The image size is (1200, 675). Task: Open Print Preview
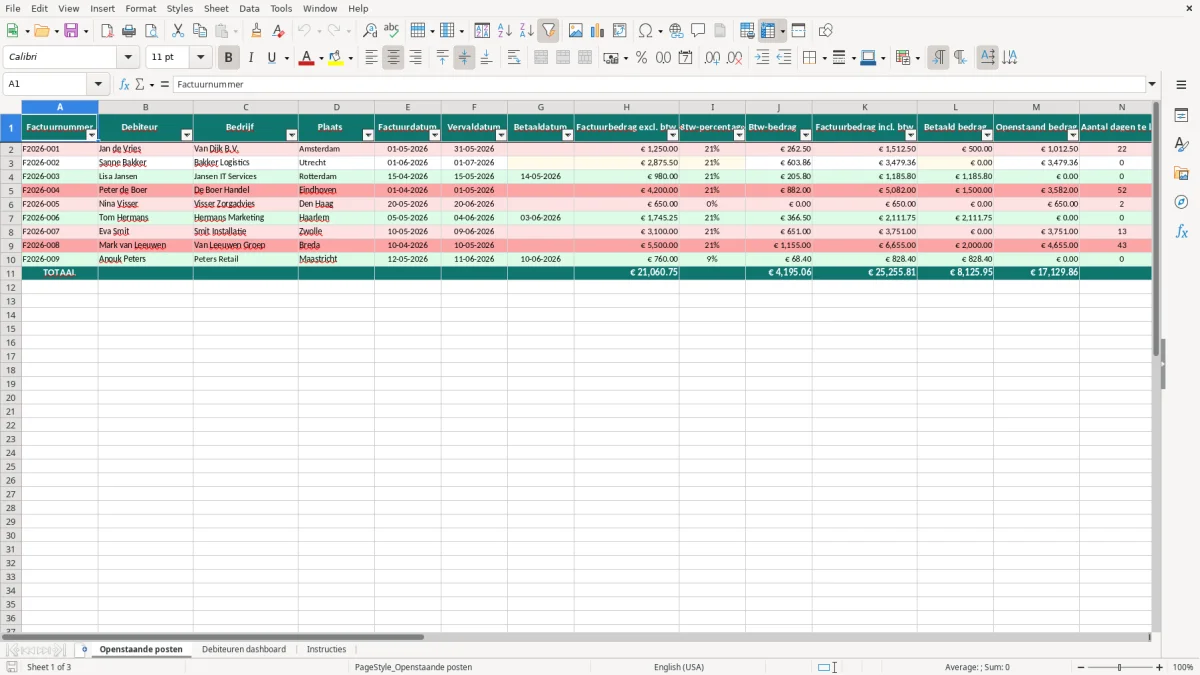pyautogui.click(x=151, y=31)
